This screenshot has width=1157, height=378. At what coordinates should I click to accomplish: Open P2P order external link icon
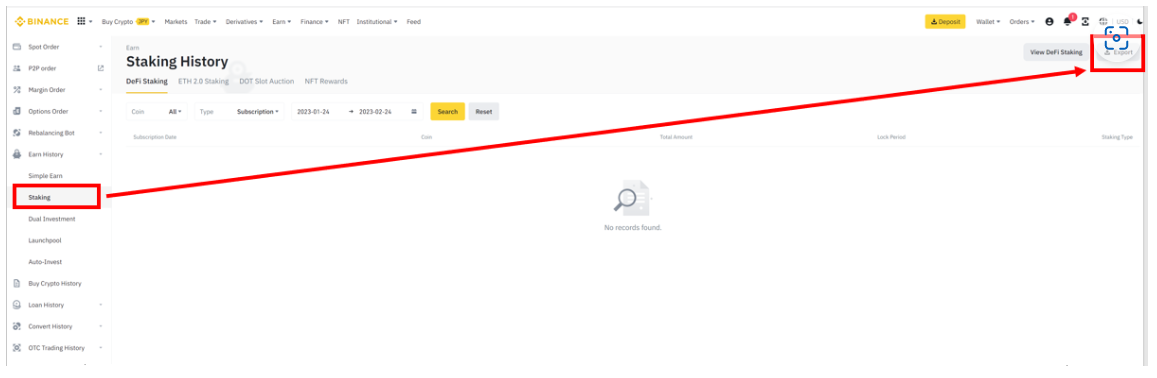tap(100, 68)
